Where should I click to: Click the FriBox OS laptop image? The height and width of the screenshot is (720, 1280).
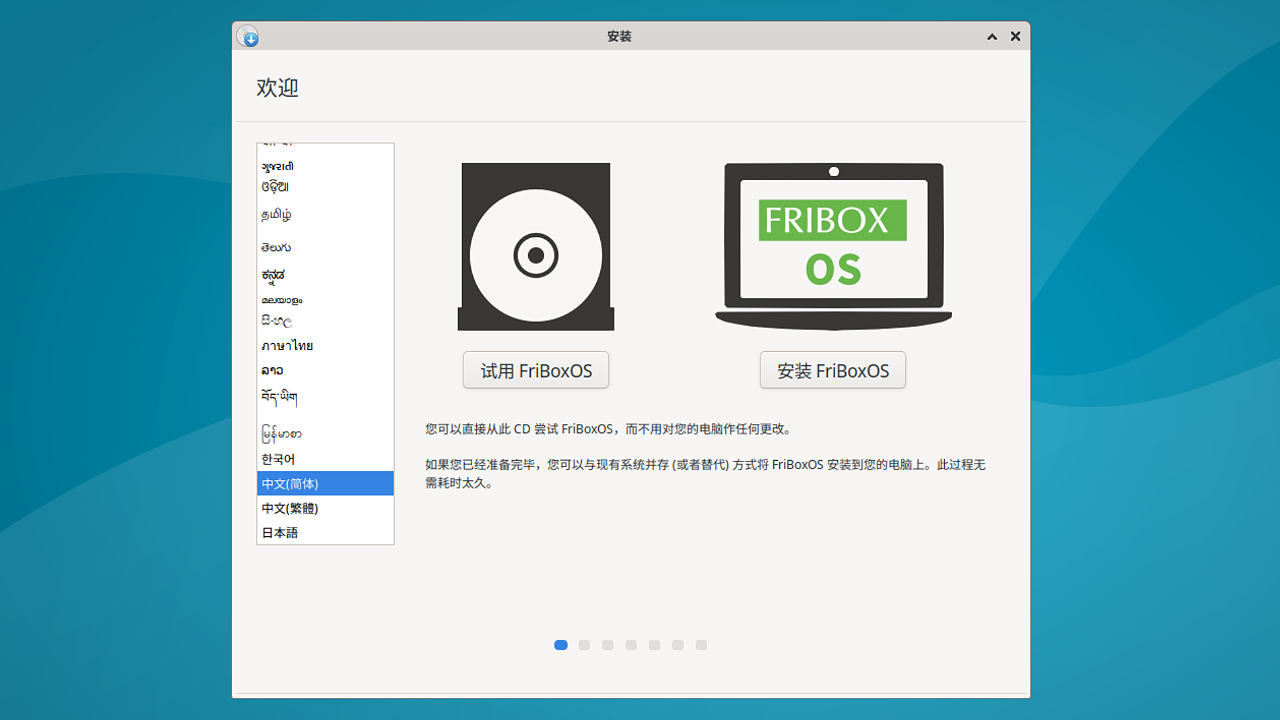pyautogui.click(x=833, y=246)
